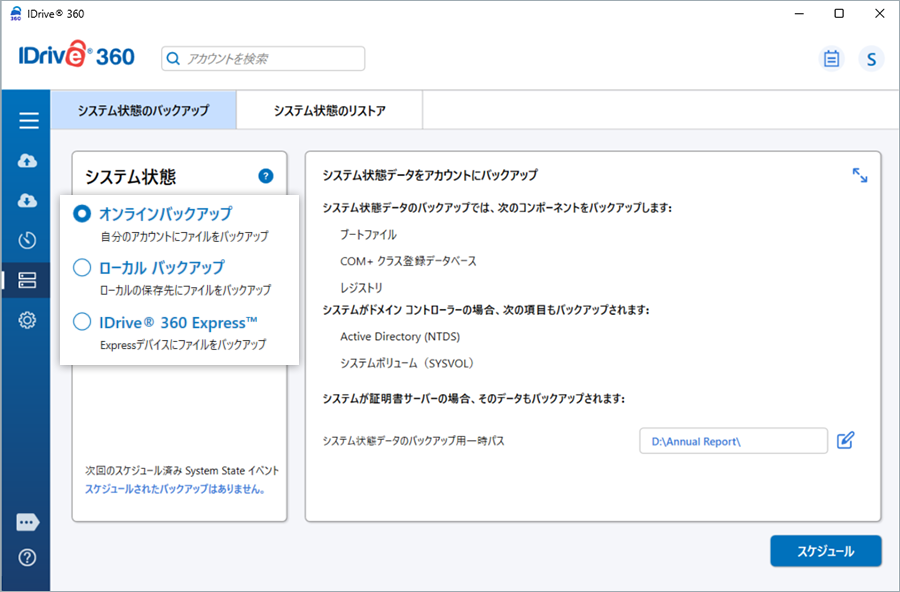Select the server backup sidebar icon
The width and height of the screenshot is (900, 592).
28,280
